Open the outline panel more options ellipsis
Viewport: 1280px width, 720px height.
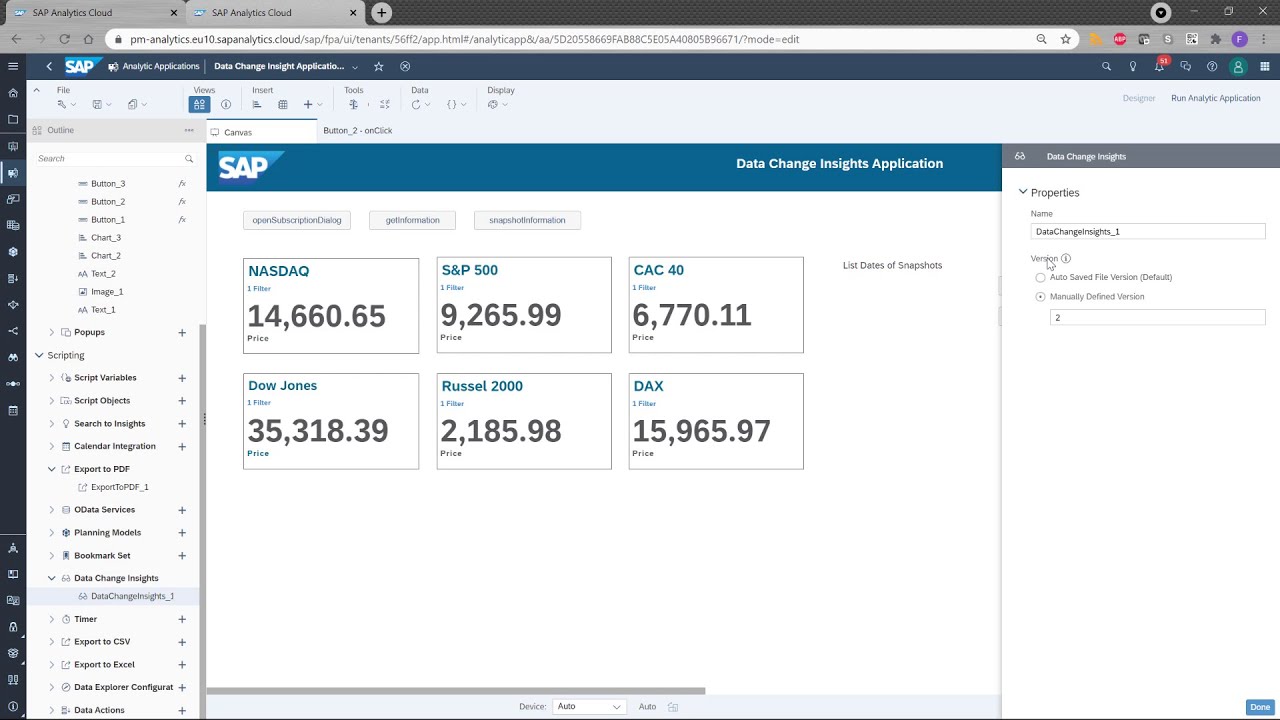189,130
